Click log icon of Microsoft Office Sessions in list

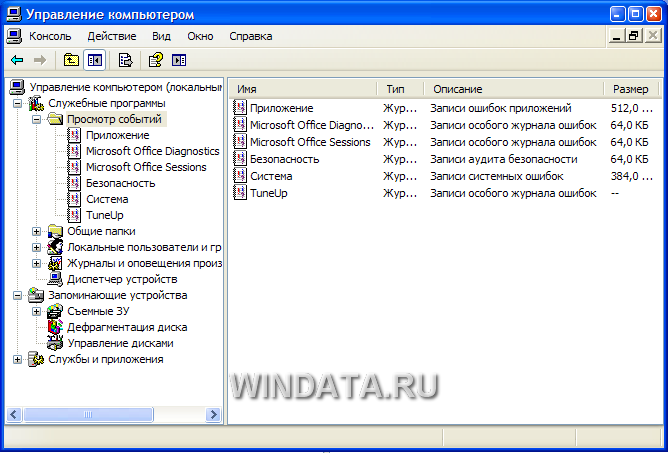240,142
